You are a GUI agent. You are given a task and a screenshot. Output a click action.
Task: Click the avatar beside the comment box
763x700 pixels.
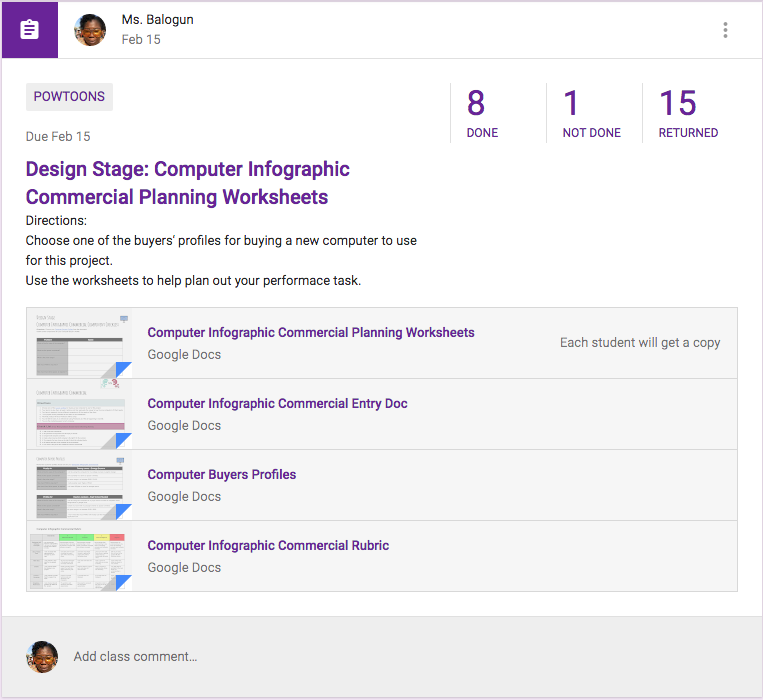[42, 657]
